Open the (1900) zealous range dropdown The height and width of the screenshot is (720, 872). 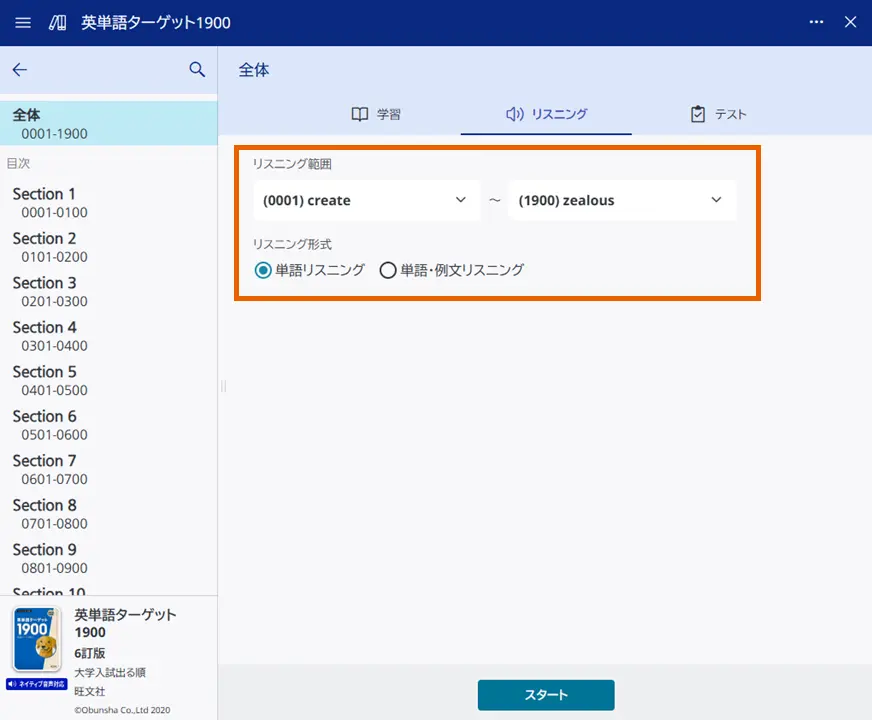(622, 200)
